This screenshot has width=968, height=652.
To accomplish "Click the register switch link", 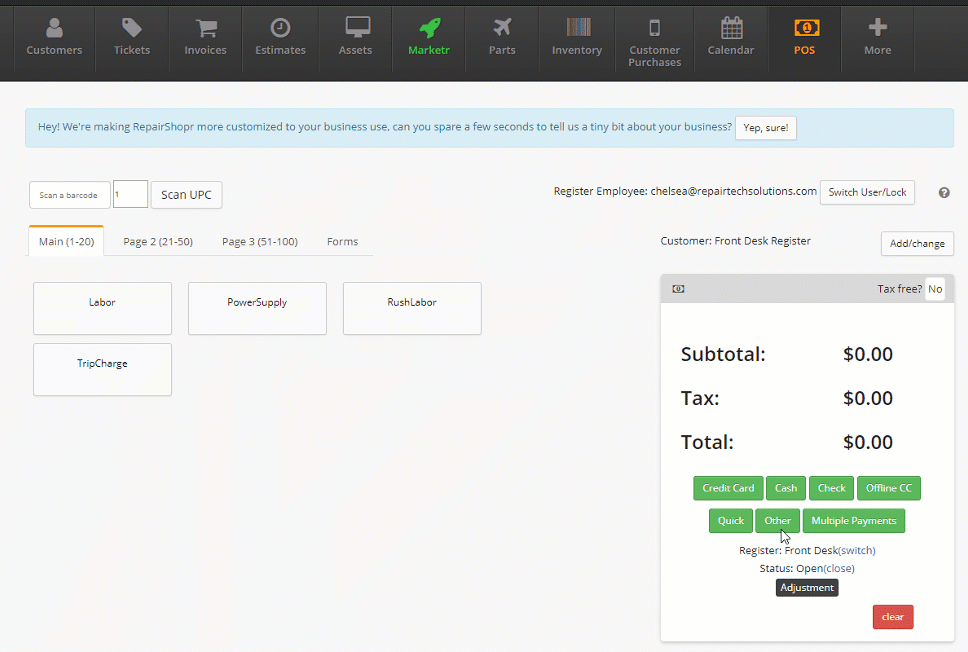I will coord(857,550).
